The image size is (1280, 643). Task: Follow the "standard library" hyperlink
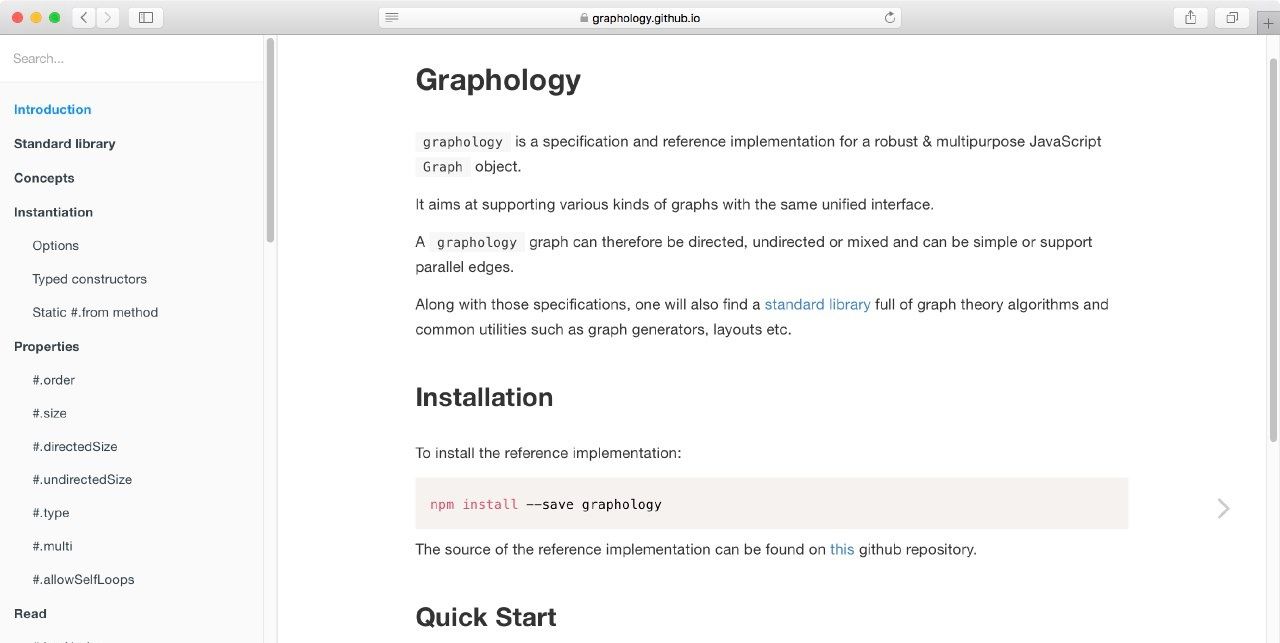pos(817,304)
